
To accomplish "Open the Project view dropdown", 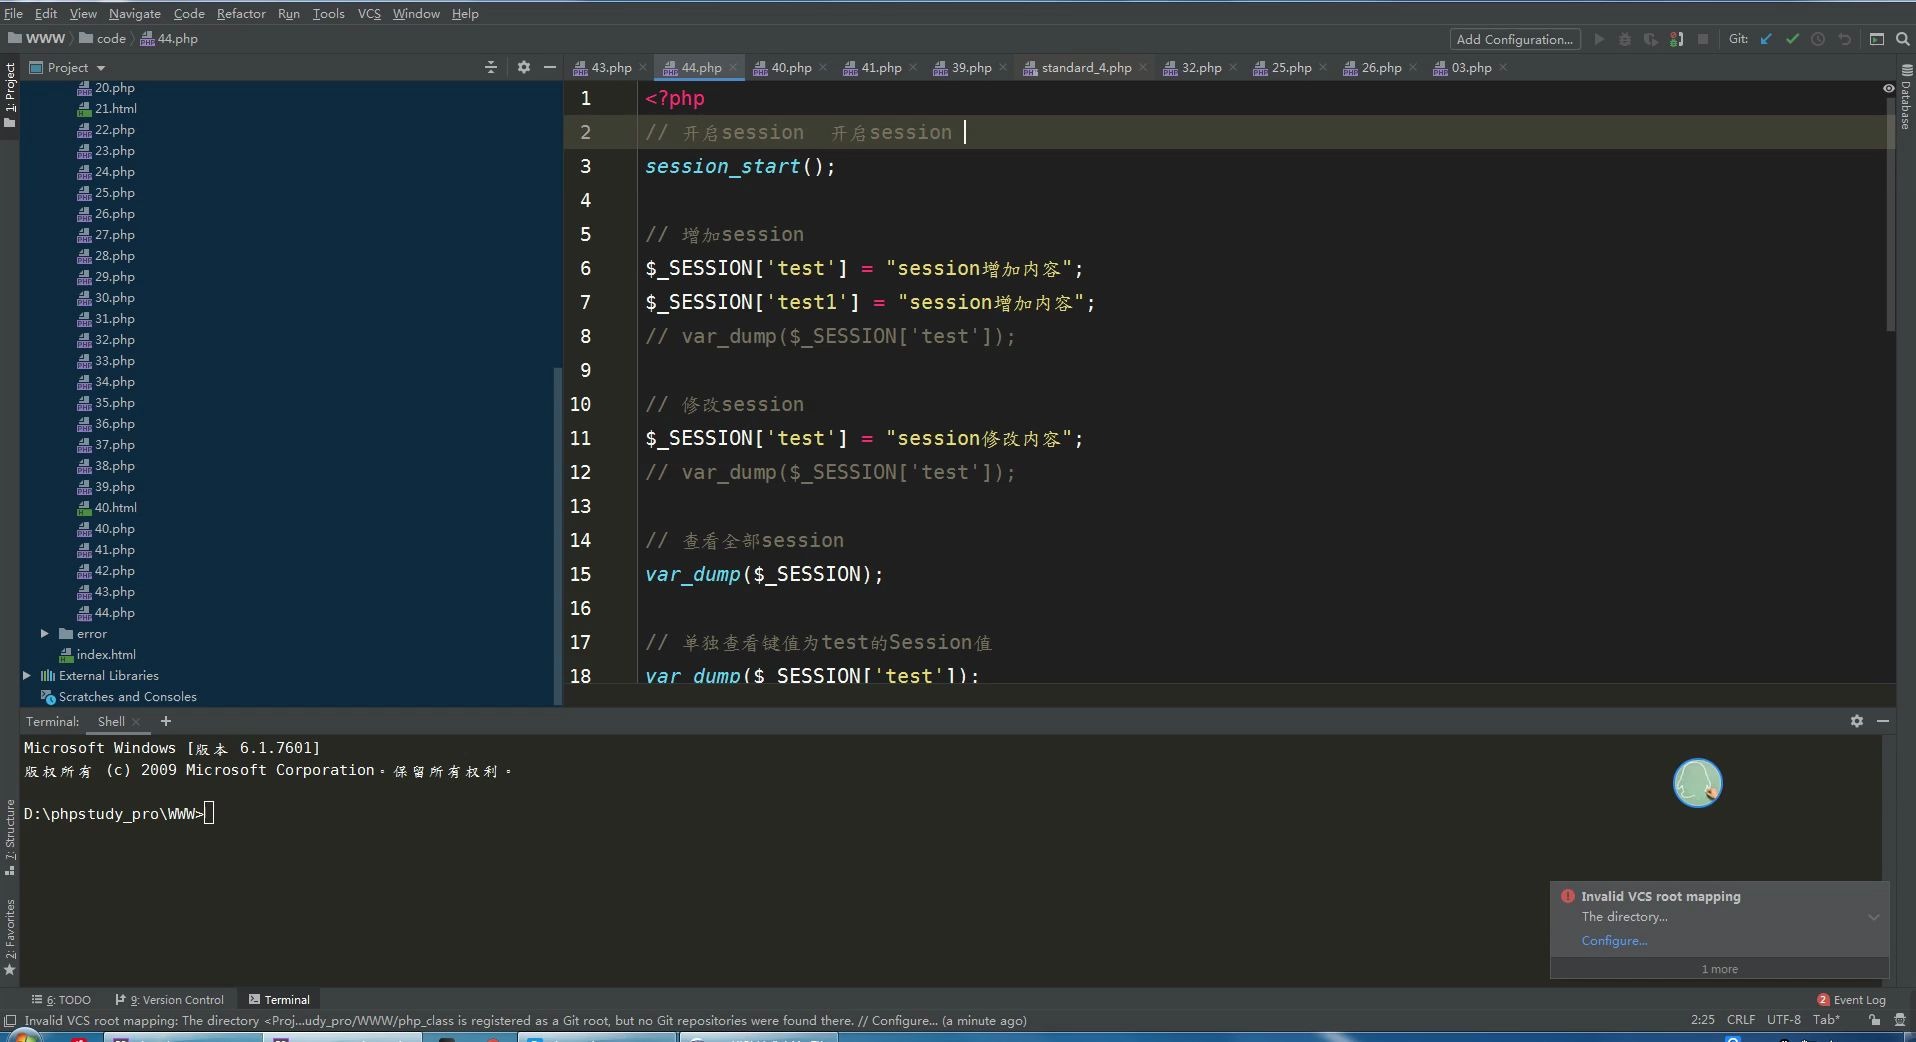I will tap(101, 67).
